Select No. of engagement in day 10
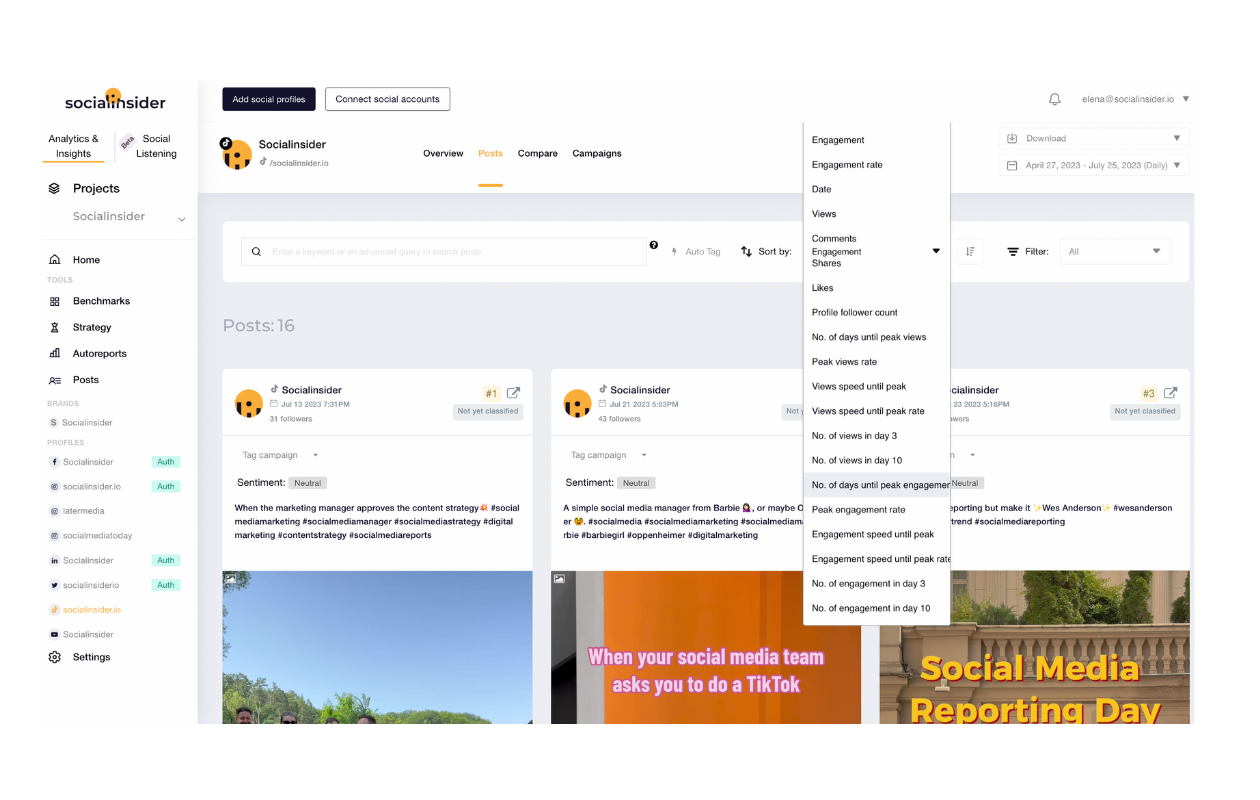The height and width of the screenshot is (800, 1260). click(x=876, y=608)
